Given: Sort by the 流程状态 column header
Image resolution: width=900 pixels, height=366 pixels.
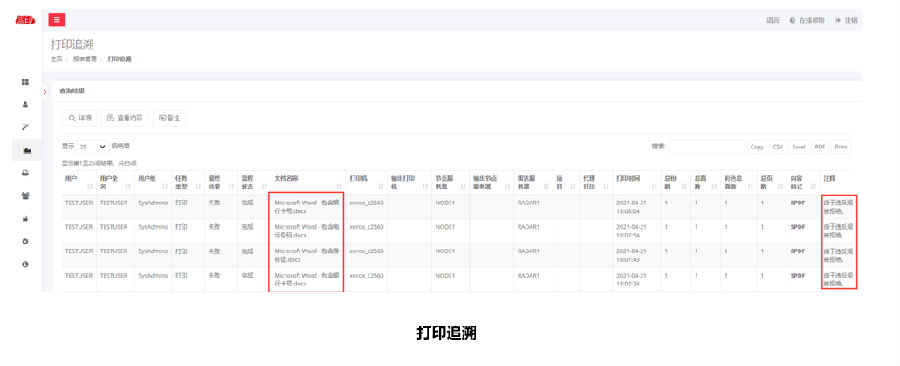Looking at the screenshot, I should click(x=254, y=182).
